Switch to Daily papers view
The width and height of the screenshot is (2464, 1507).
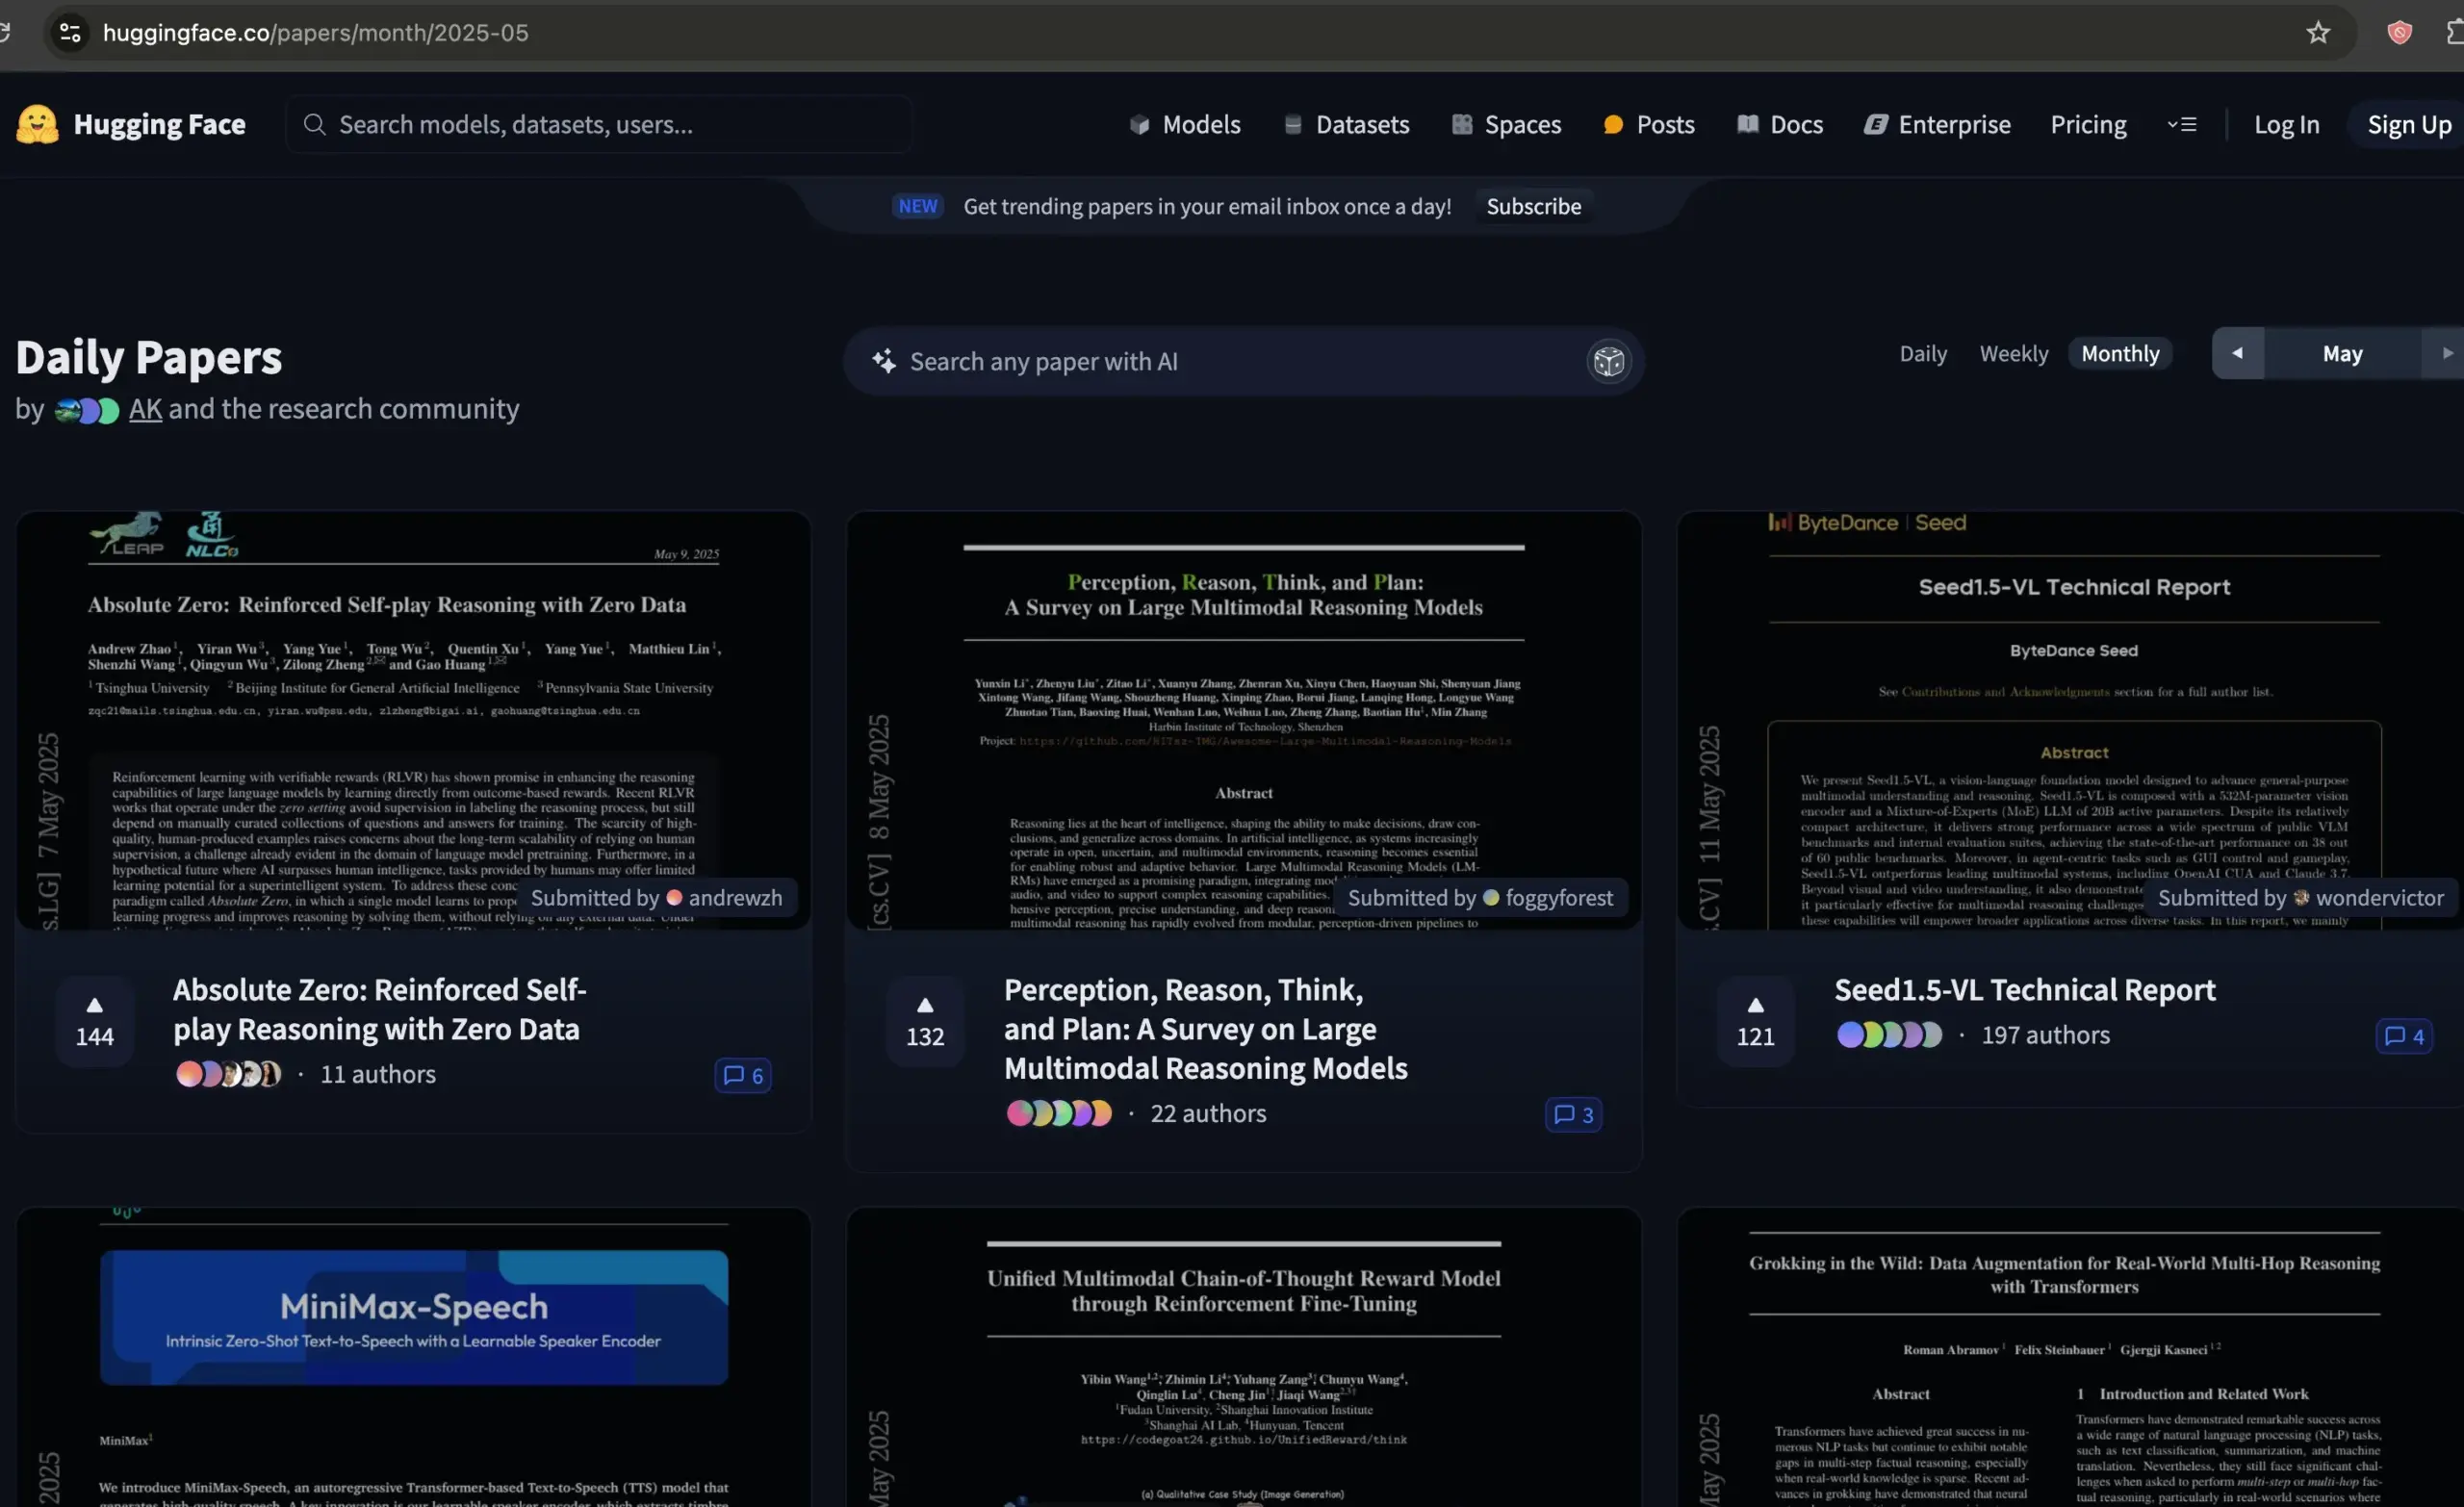[1922, 353]
